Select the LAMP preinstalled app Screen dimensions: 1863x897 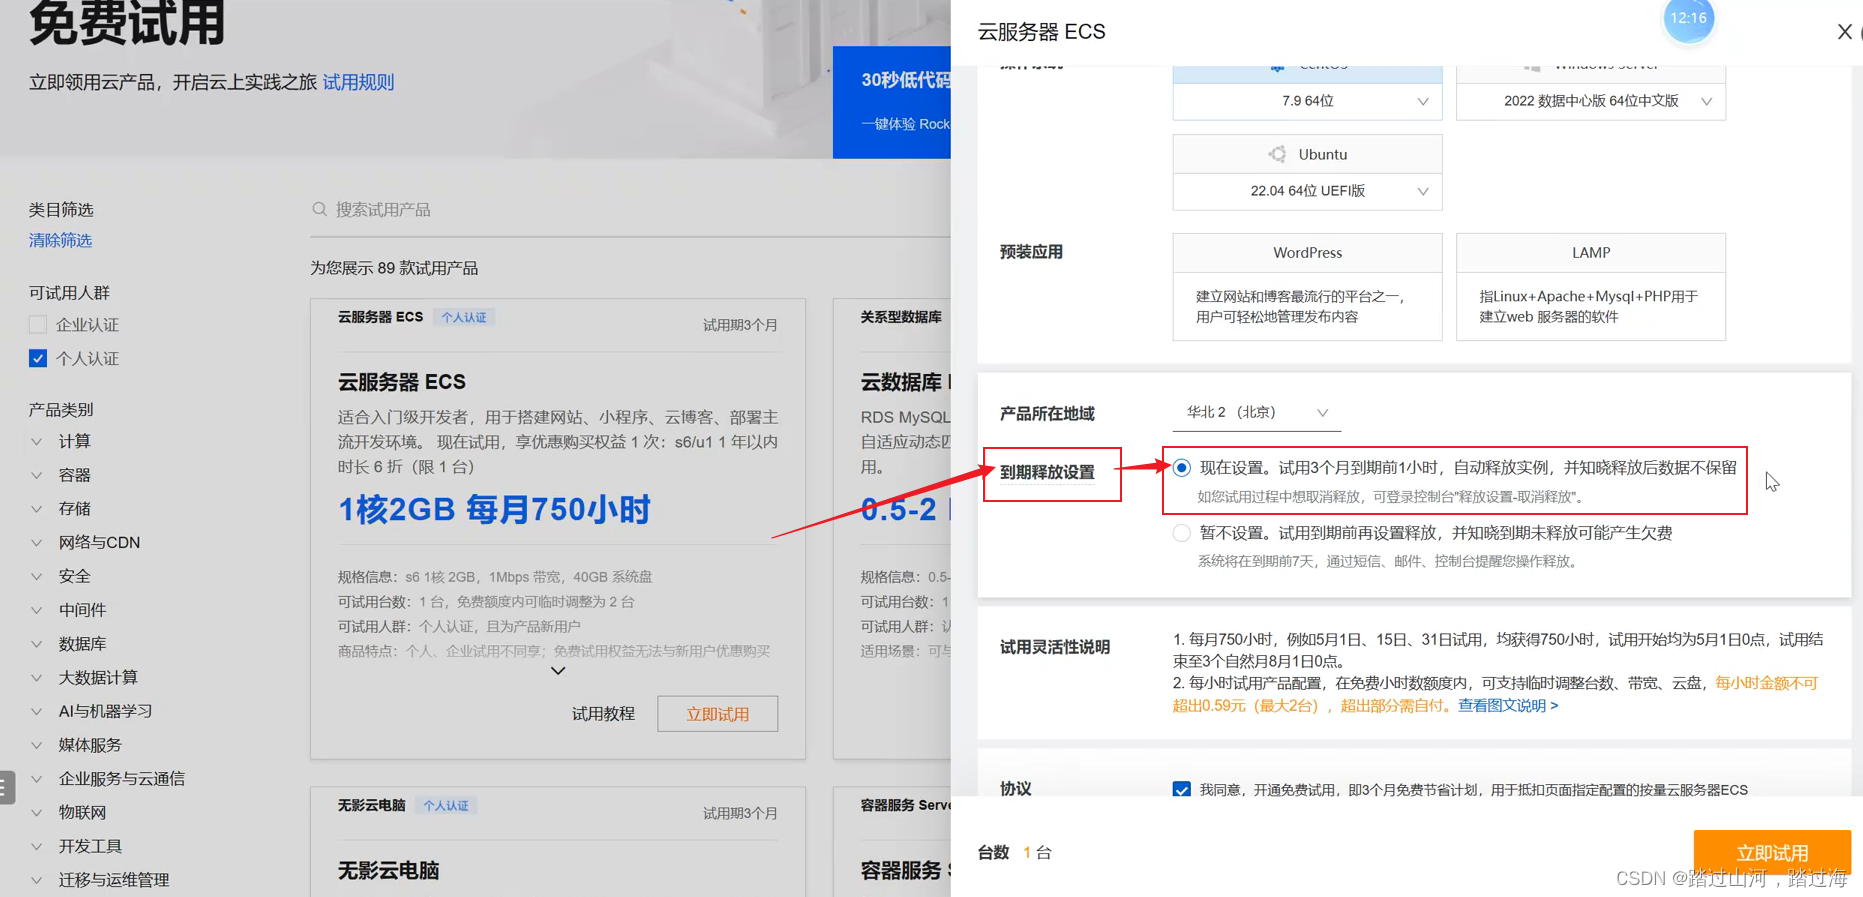[1591, 287]
